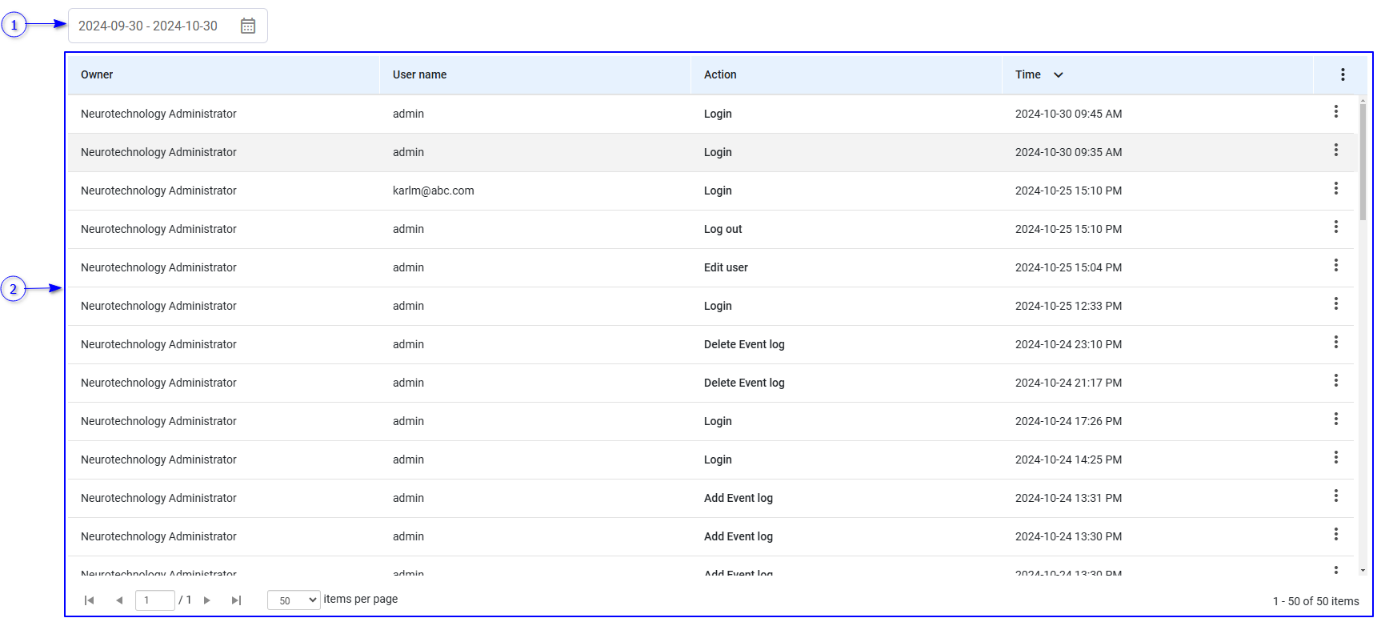
Task: Go to the previous page arrow
Action: 119,600
